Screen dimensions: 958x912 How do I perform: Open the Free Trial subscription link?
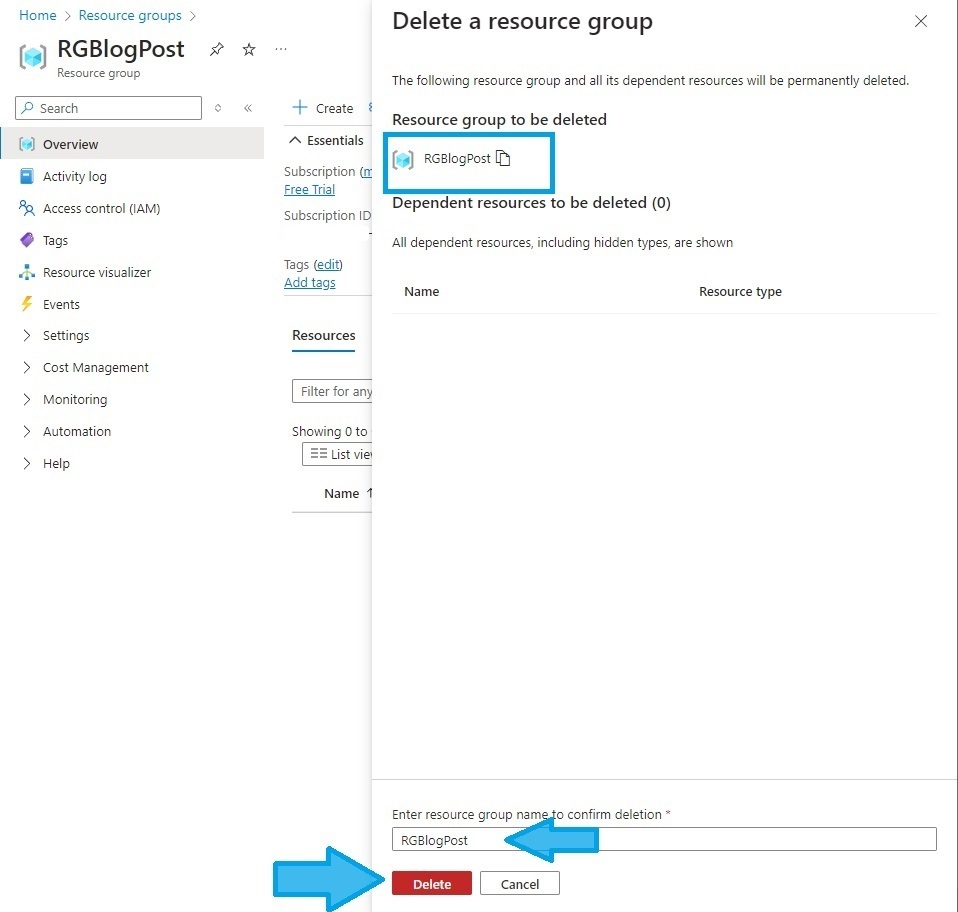309,189
